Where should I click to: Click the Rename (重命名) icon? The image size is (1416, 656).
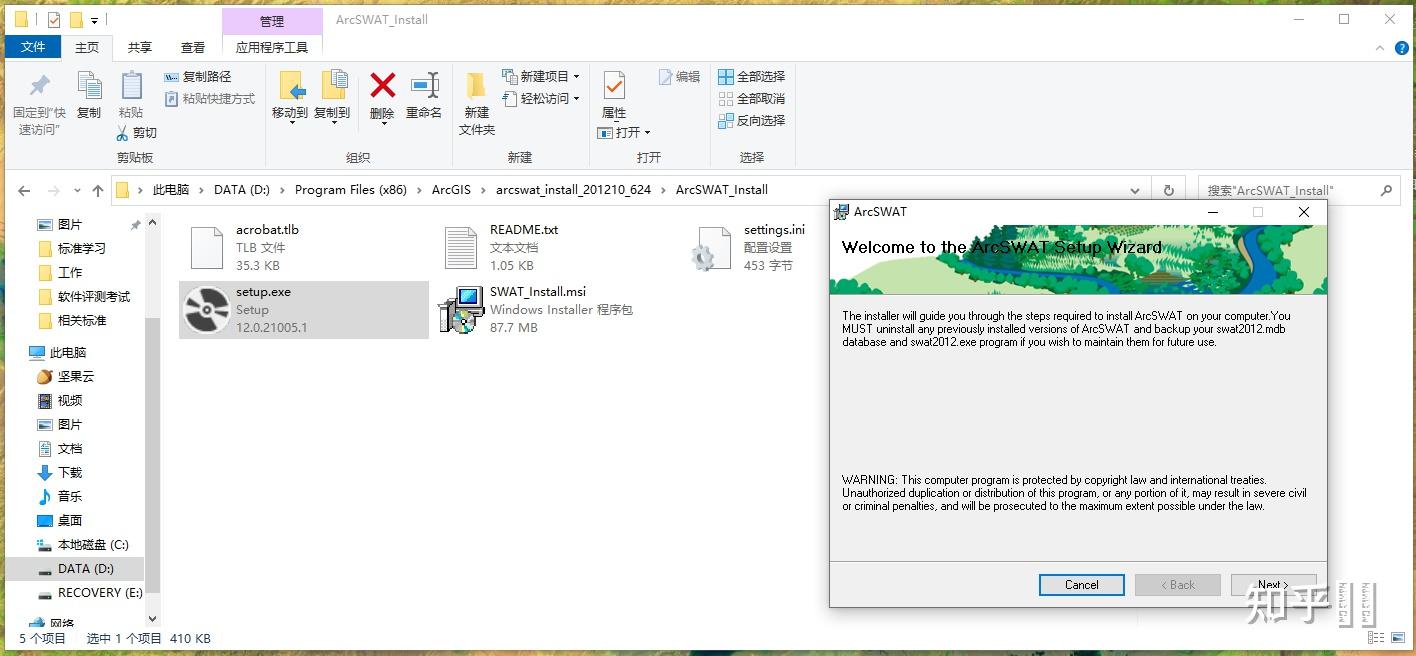[x=424, y=85]
